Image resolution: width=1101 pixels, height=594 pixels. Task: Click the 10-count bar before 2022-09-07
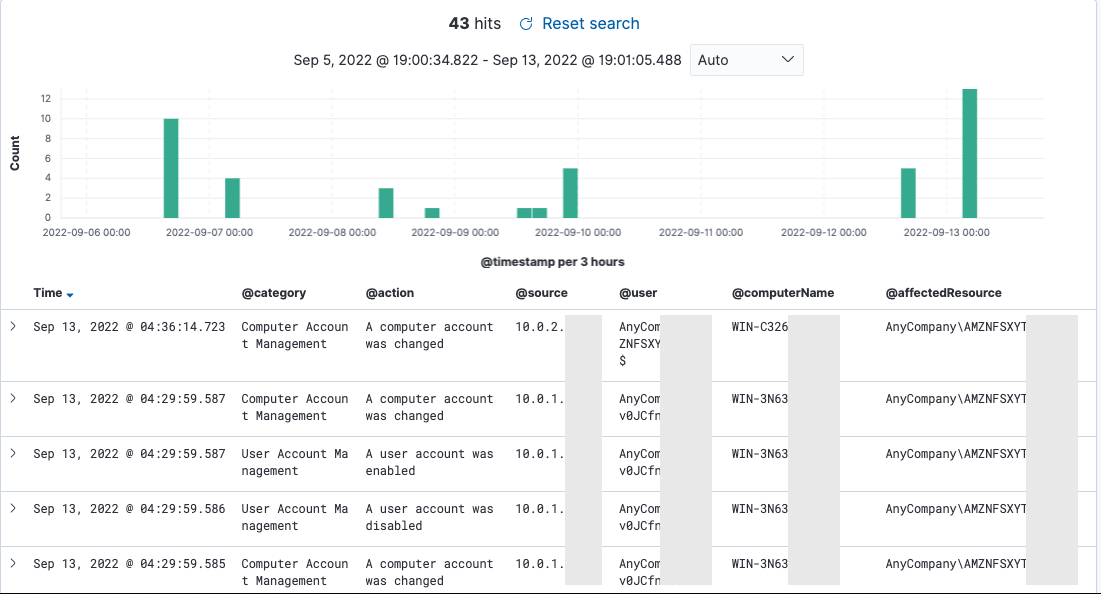pyautogui.click(x=171, y=169)
